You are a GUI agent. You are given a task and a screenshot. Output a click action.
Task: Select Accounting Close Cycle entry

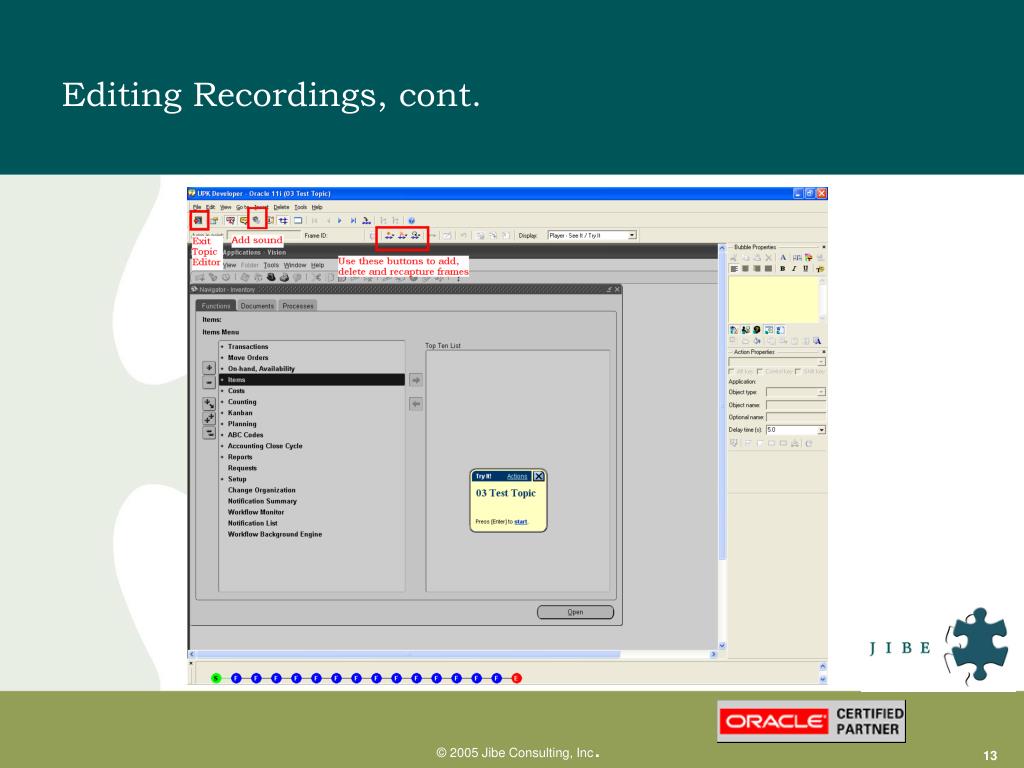point(265,446)
